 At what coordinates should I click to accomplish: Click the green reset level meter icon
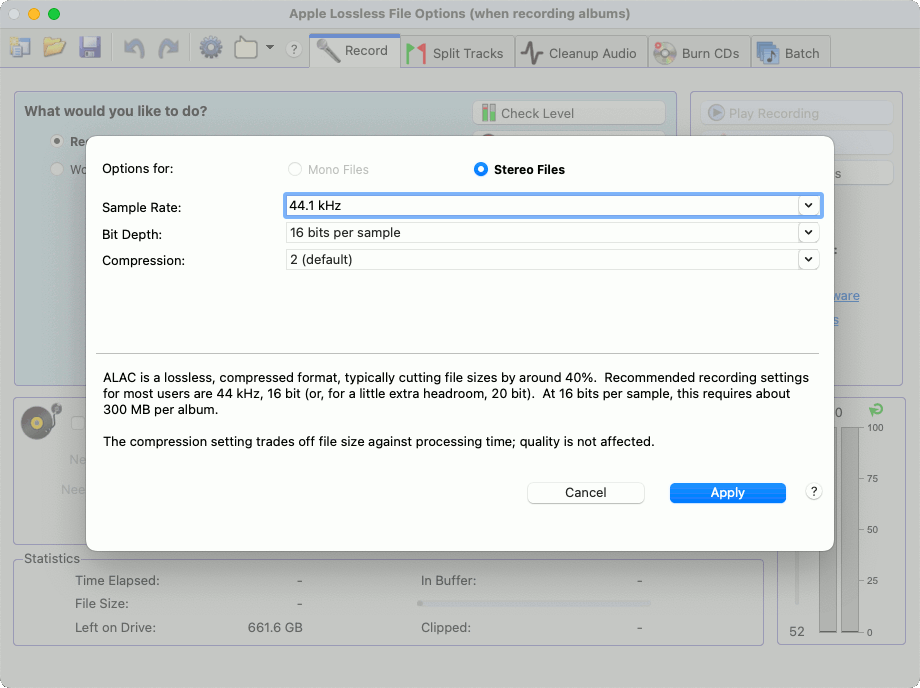(x=875, y=409)
